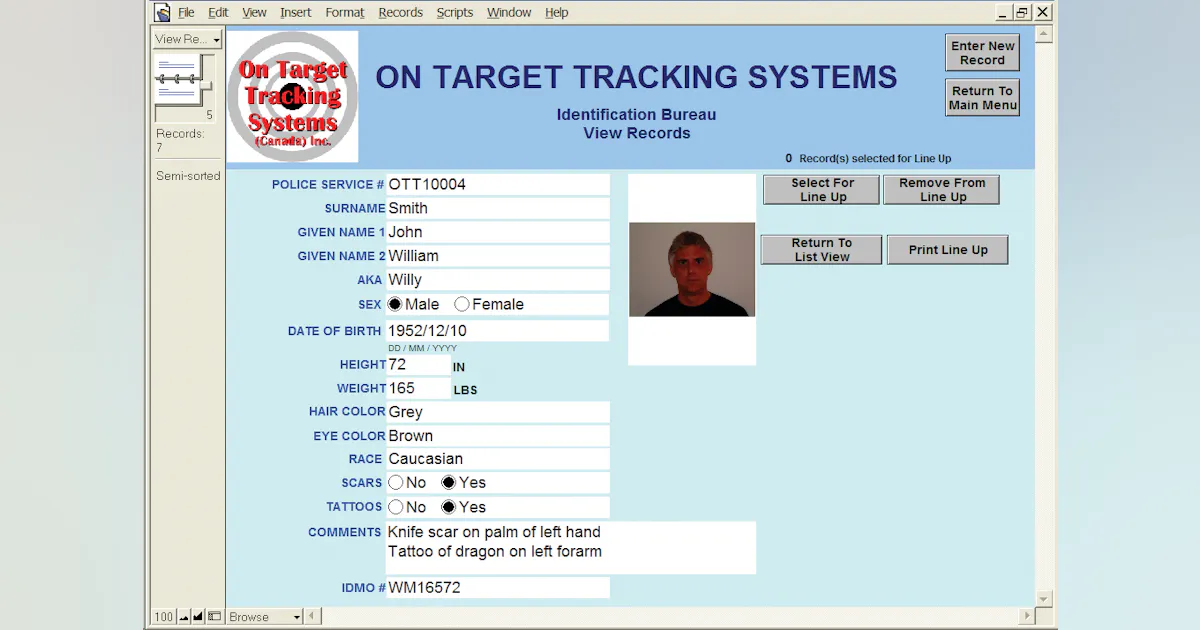Open the Help menu
The image size is (1200, 630).
pos(557,13)
